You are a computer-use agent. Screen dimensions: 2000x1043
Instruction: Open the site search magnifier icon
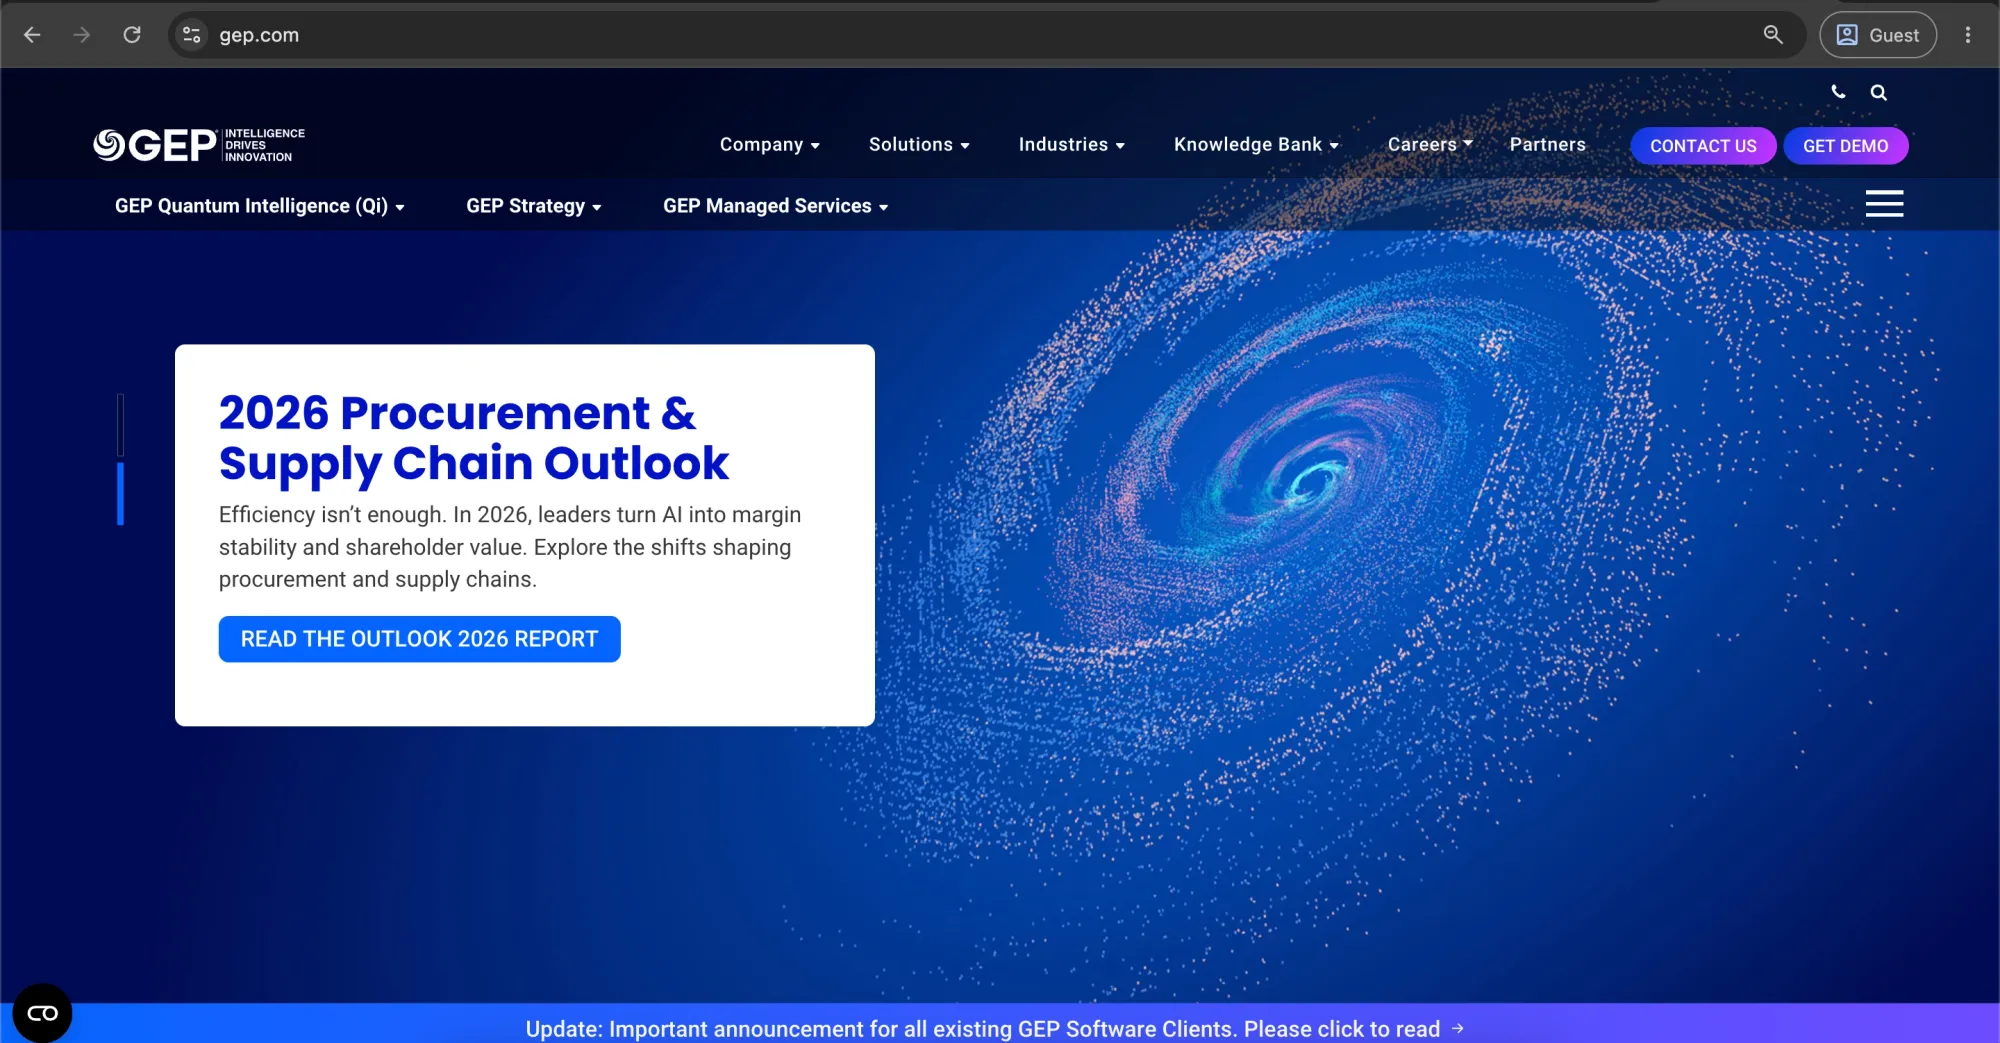(1879, 92)
